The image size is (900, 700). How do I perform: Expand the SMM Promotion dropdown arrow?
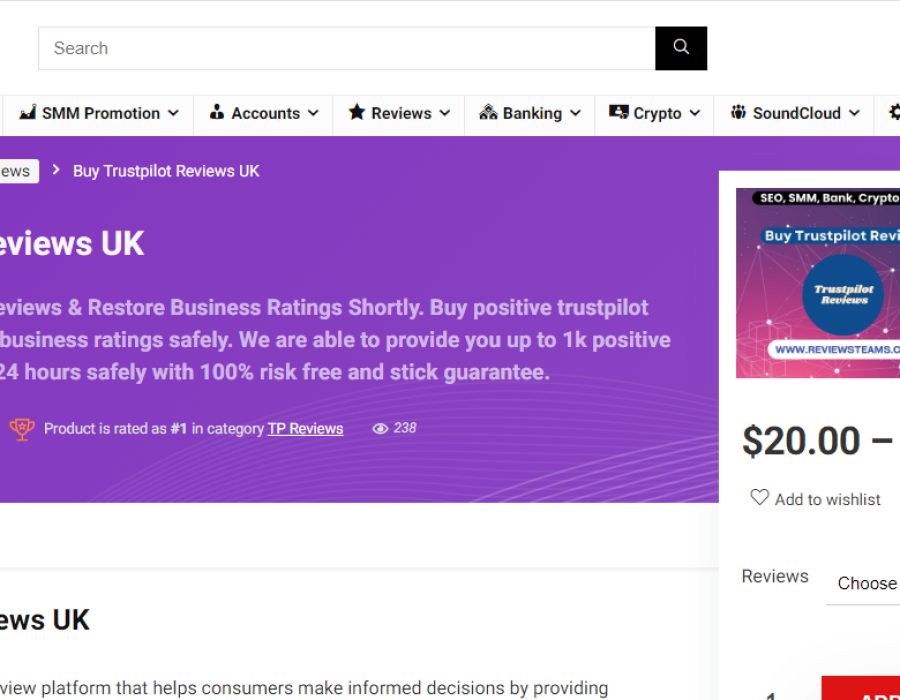point(174,114)
